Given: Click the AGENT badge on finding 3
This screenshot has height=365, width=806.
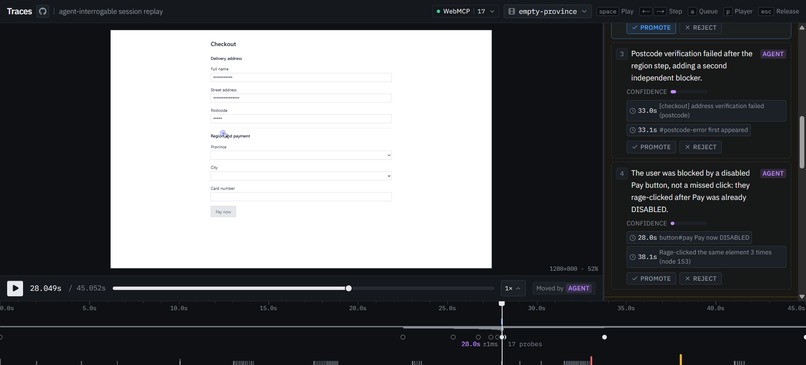Looking at the screenshot, I should coord(773,54).
